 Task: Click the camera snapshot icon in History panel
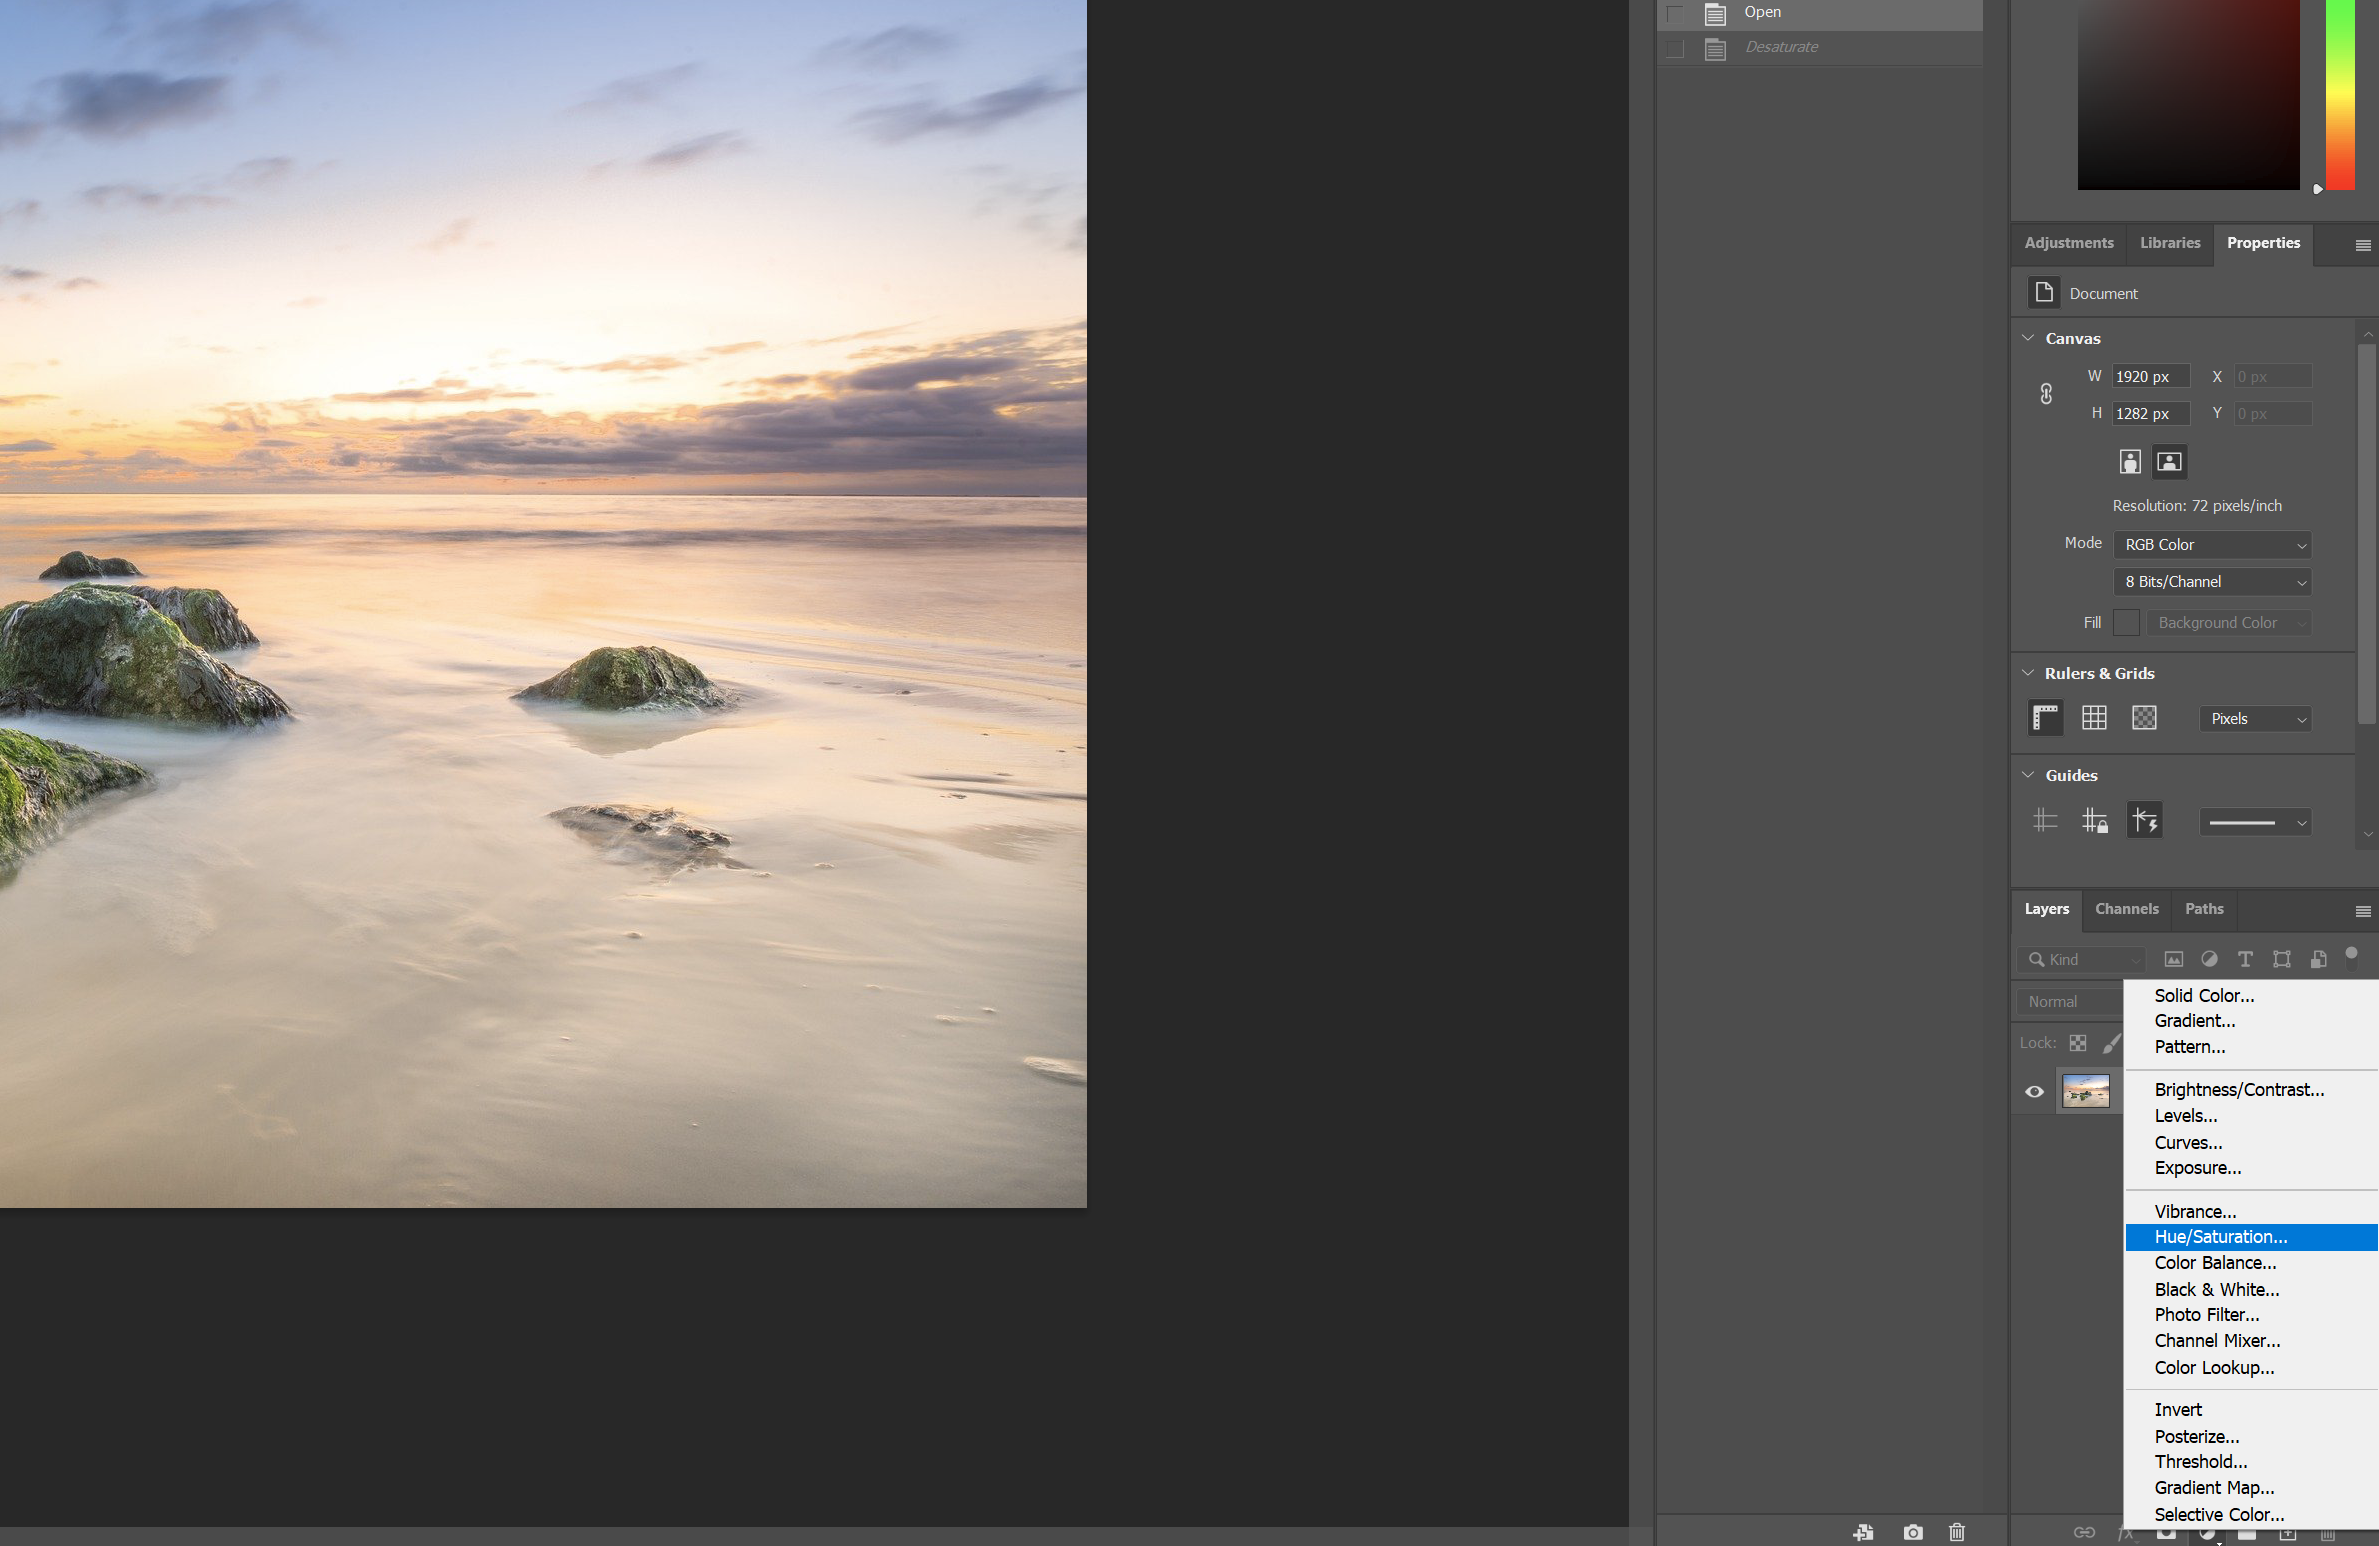click(x=1912, y=1531)
